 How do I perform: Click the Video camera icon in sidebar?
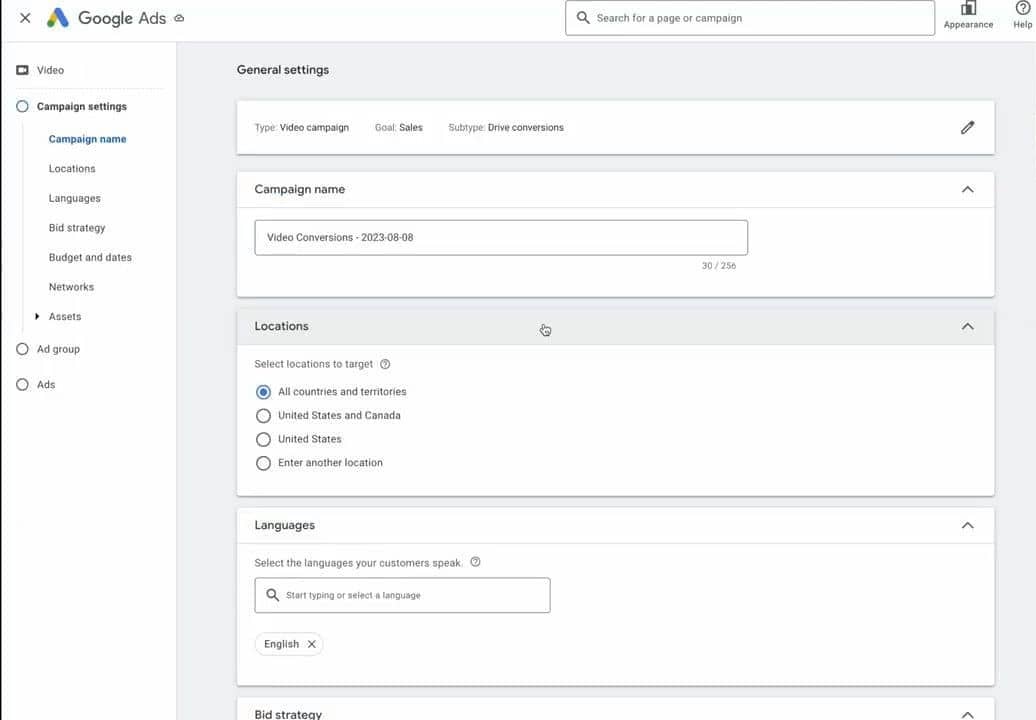[22, 70]
